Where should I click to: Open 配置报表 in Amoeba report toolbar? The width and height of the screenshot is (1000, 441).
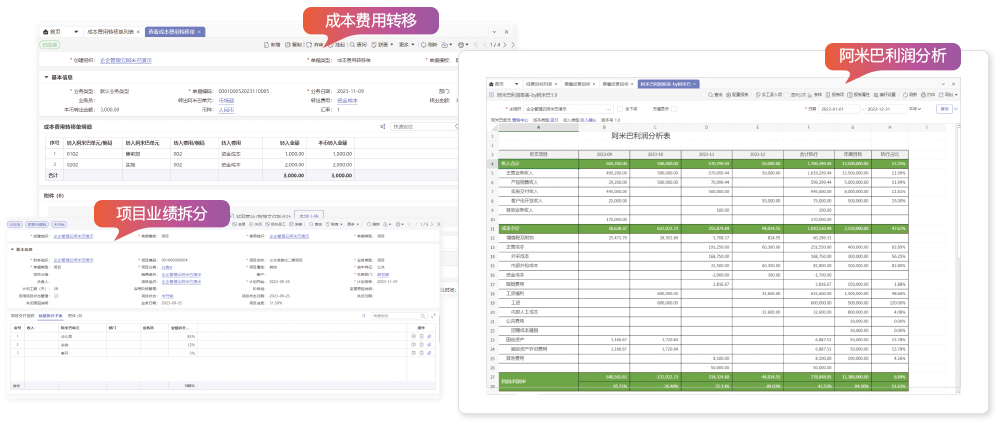[737, 95]
